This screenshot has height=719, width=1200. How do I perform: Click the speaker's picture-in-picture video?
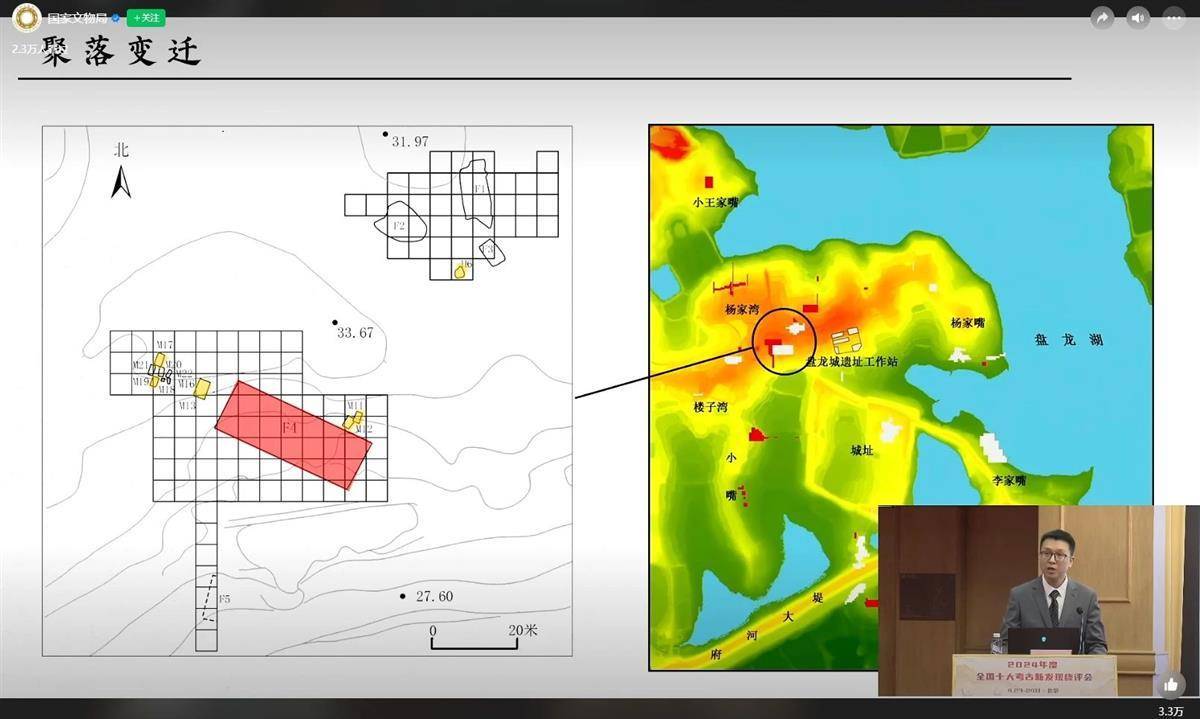(1038, 600)
